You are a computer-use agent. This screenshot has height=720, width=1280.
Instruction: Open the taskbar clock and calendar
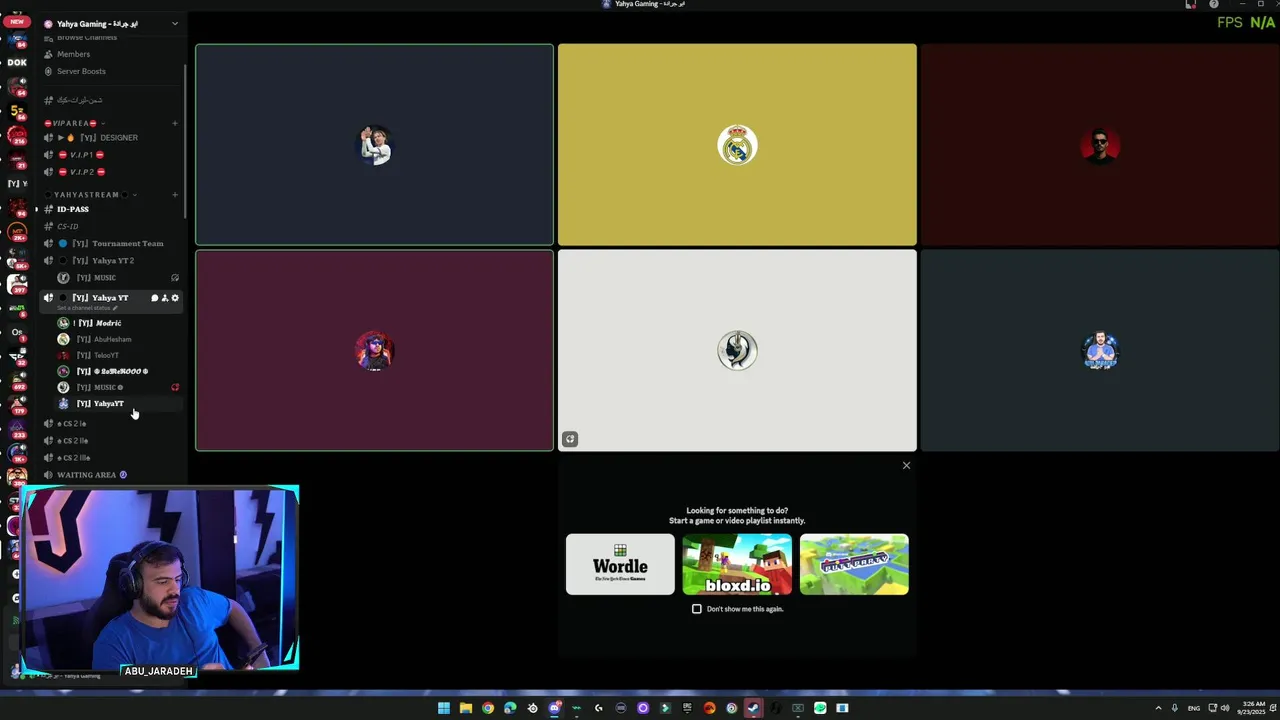point(1251,708)
